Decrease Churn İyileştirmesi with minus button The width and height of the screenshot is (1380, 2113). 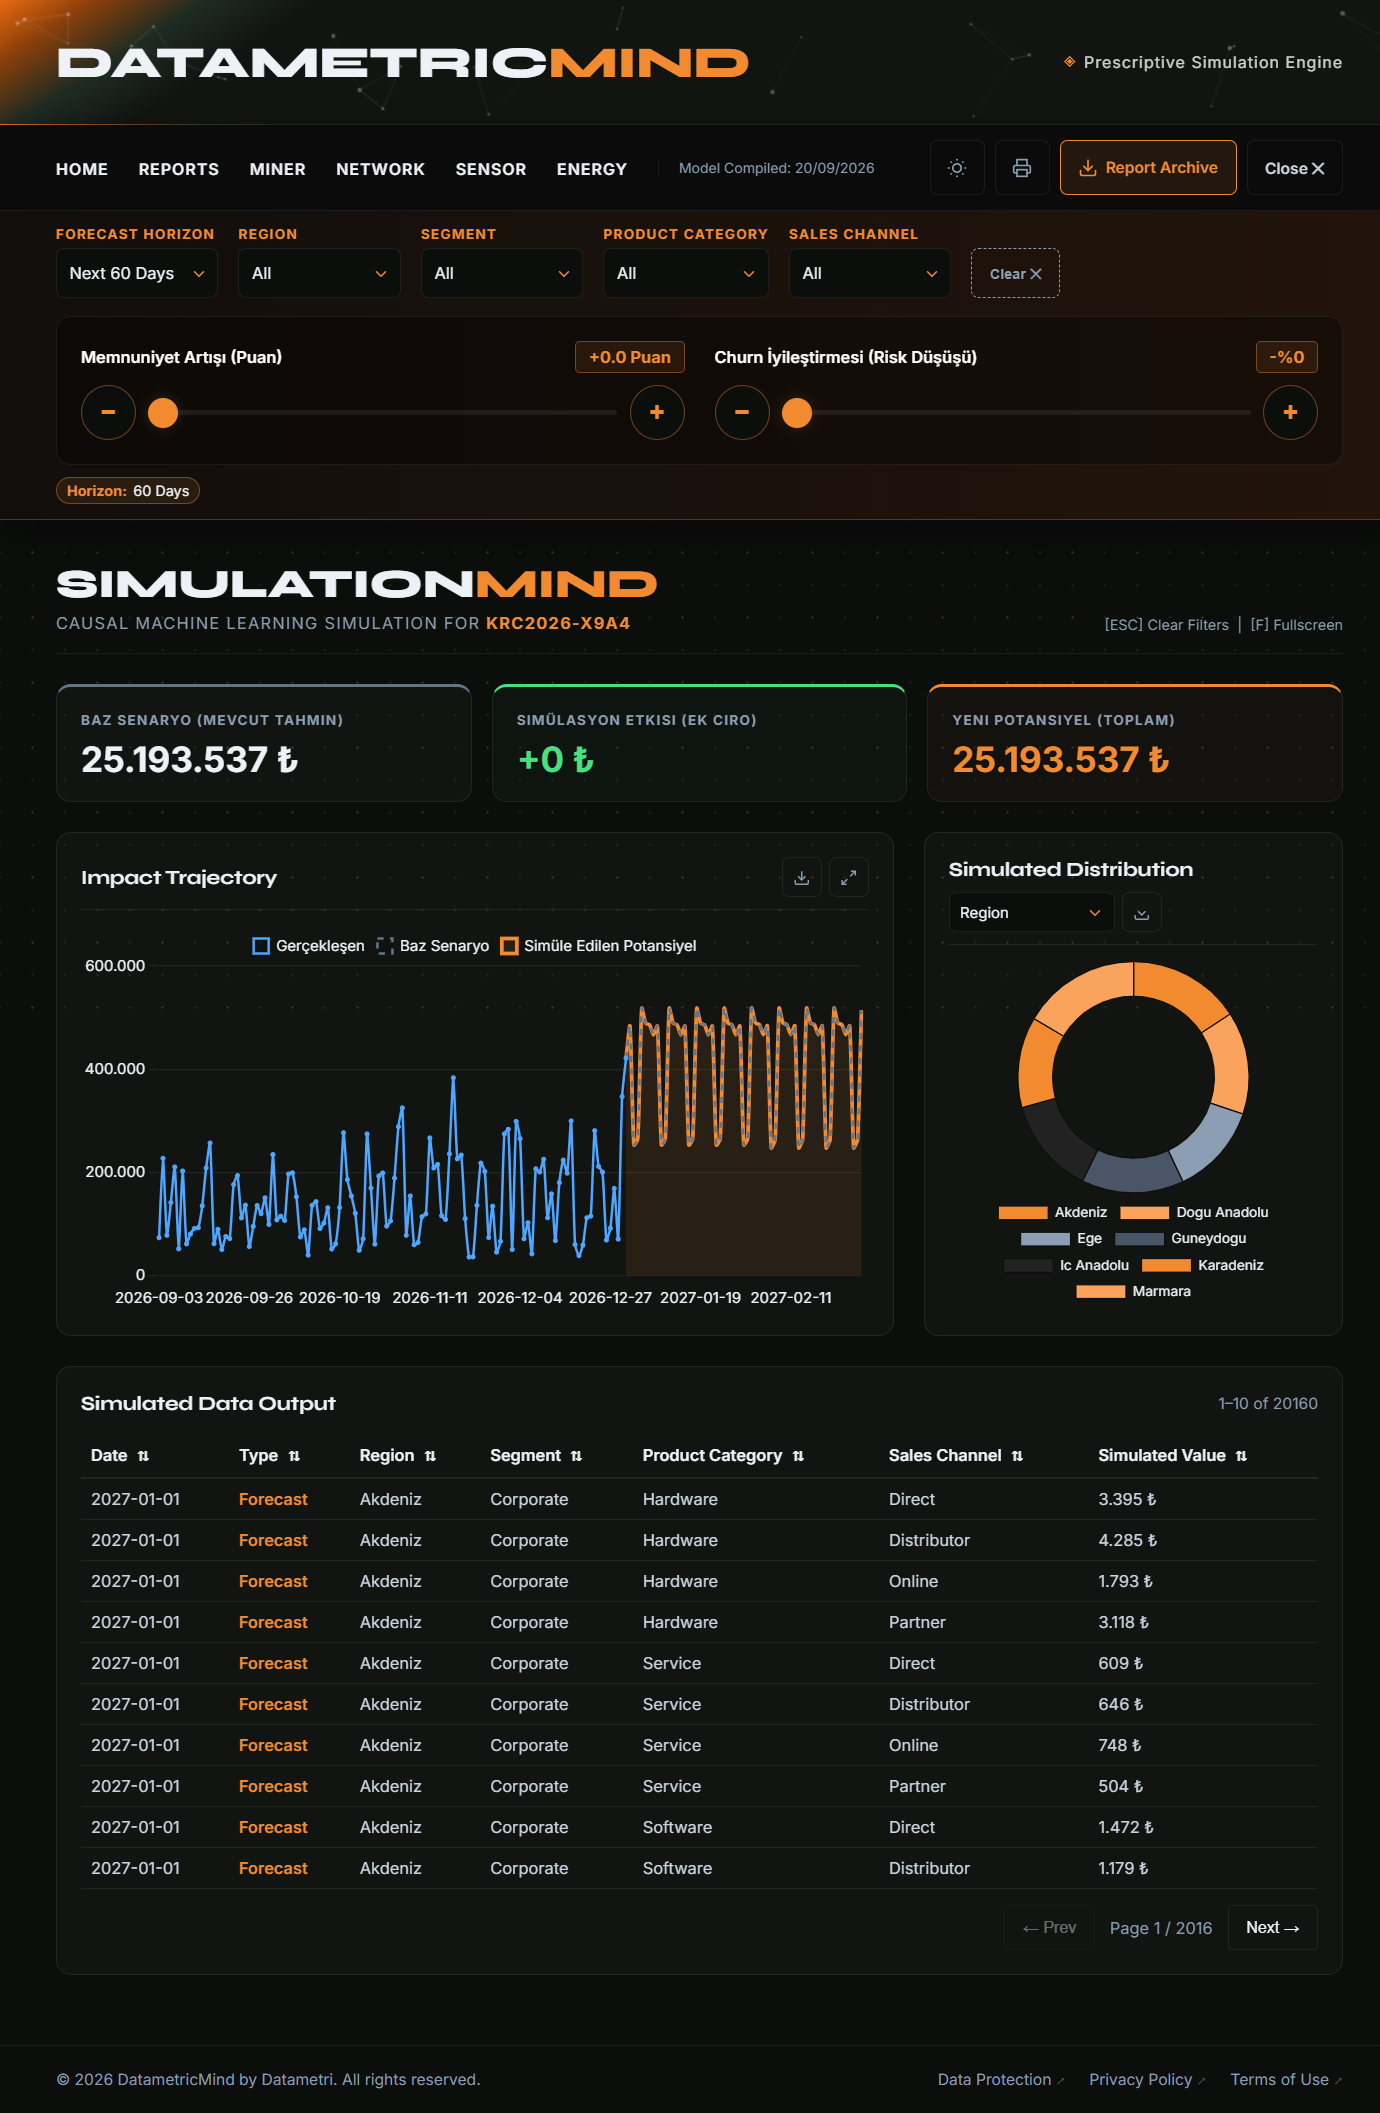point(742,412)
